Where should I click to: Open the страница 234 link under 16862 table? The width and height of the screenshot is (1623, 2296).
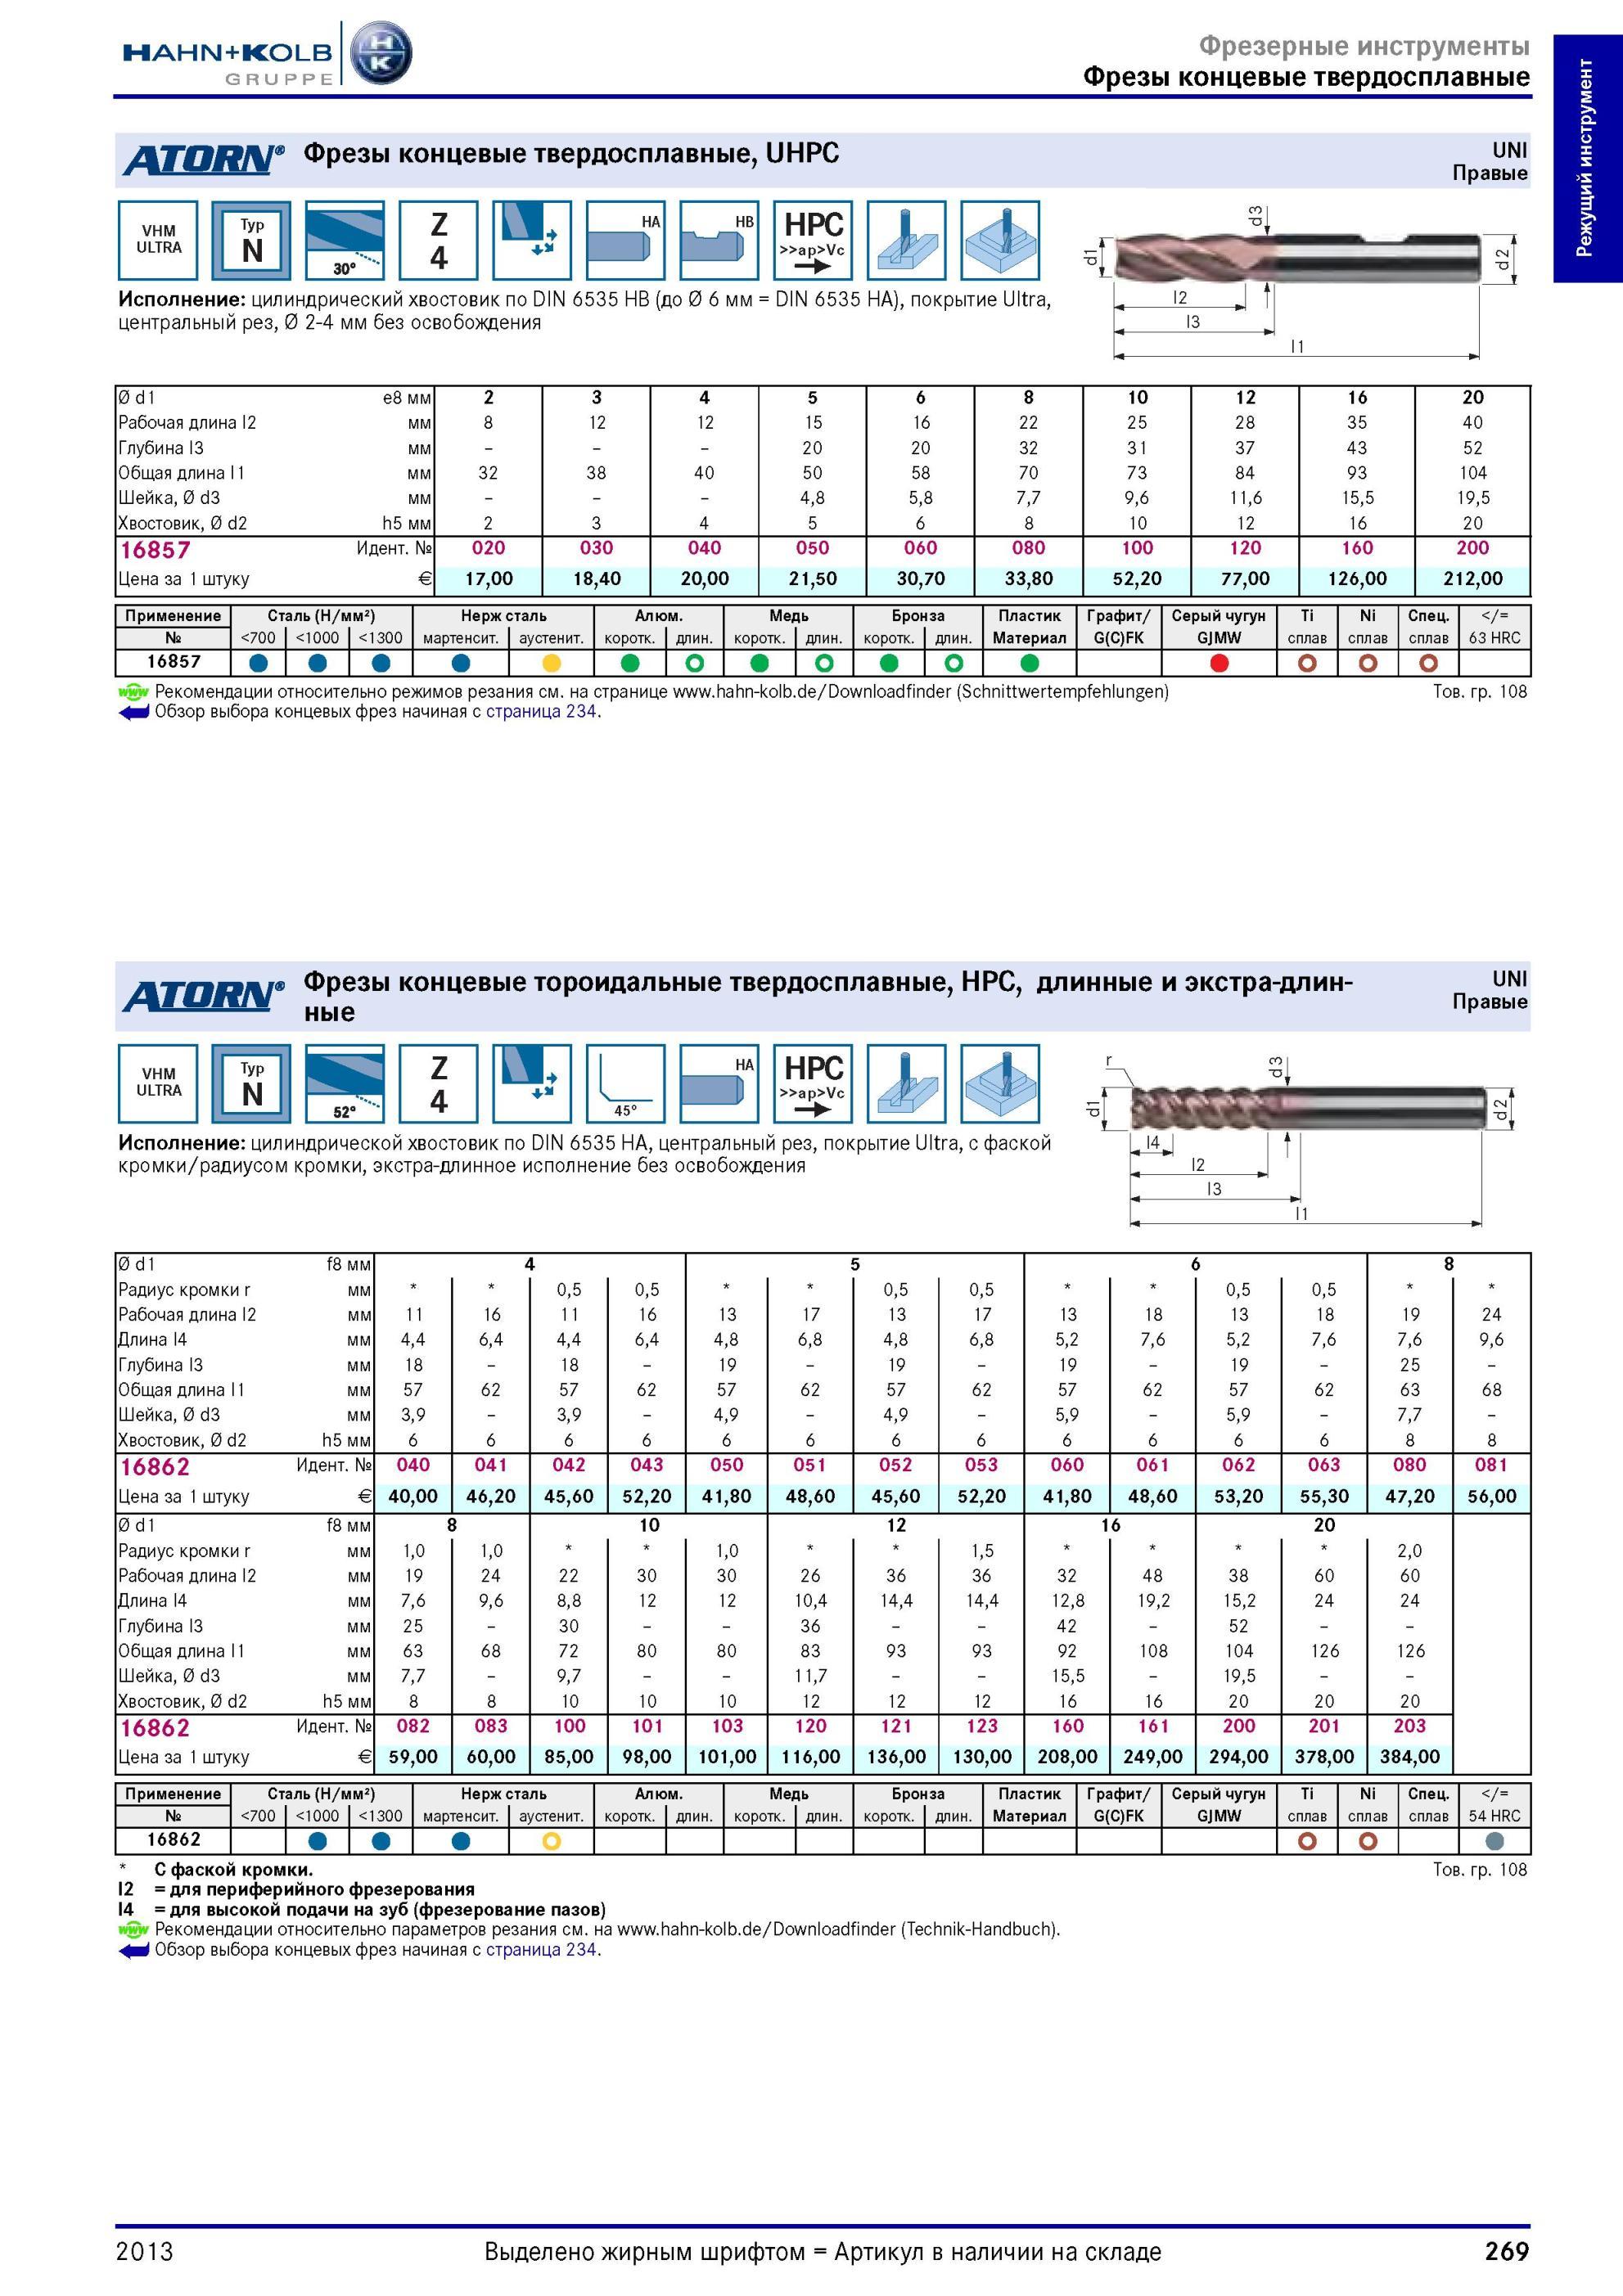(541, 1950)
